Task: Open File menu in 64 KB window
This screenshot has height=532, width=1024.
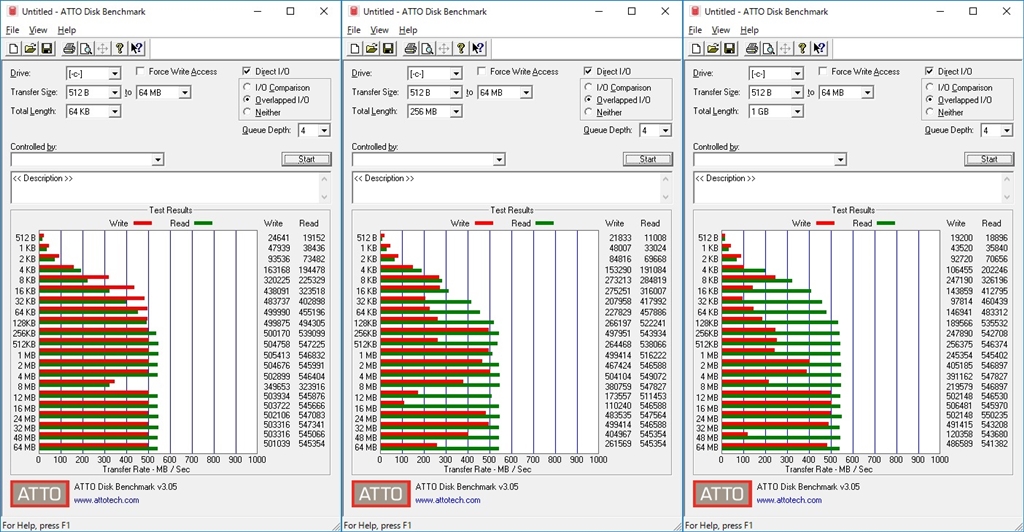Action: tap(12, 30)
